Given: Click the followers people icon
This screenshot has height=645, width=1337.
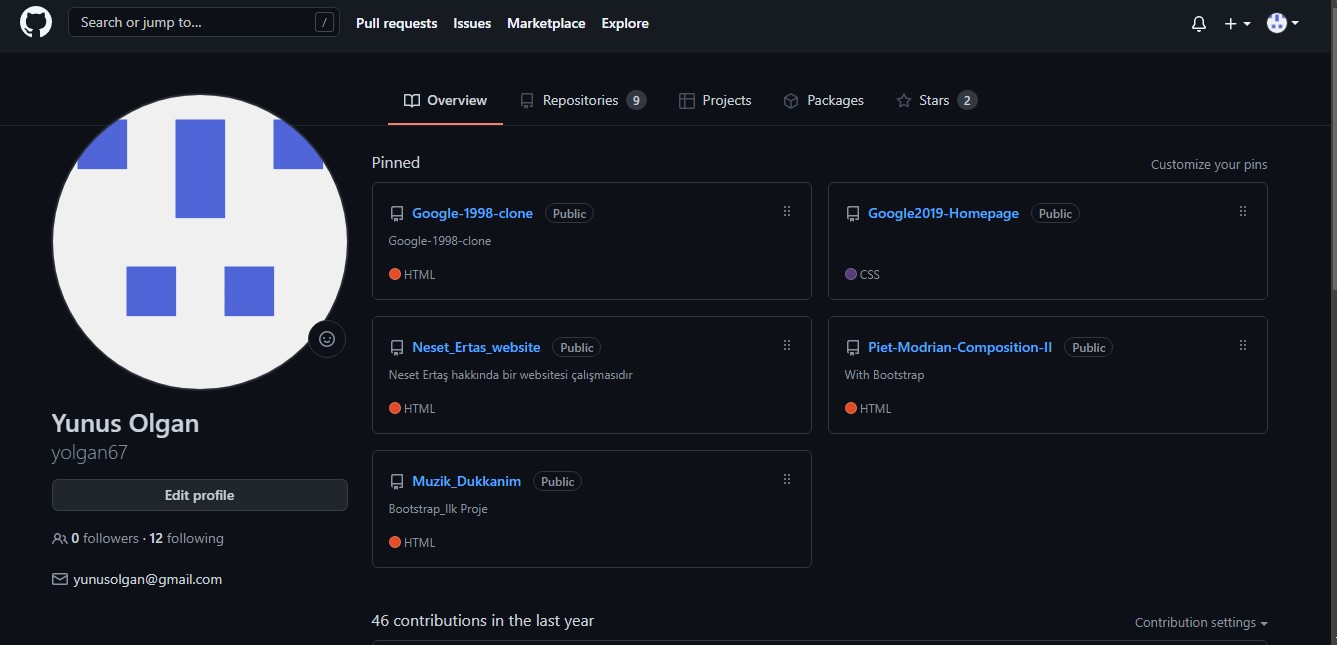Looking at the screenshot, I should click(x=60, y=538).
